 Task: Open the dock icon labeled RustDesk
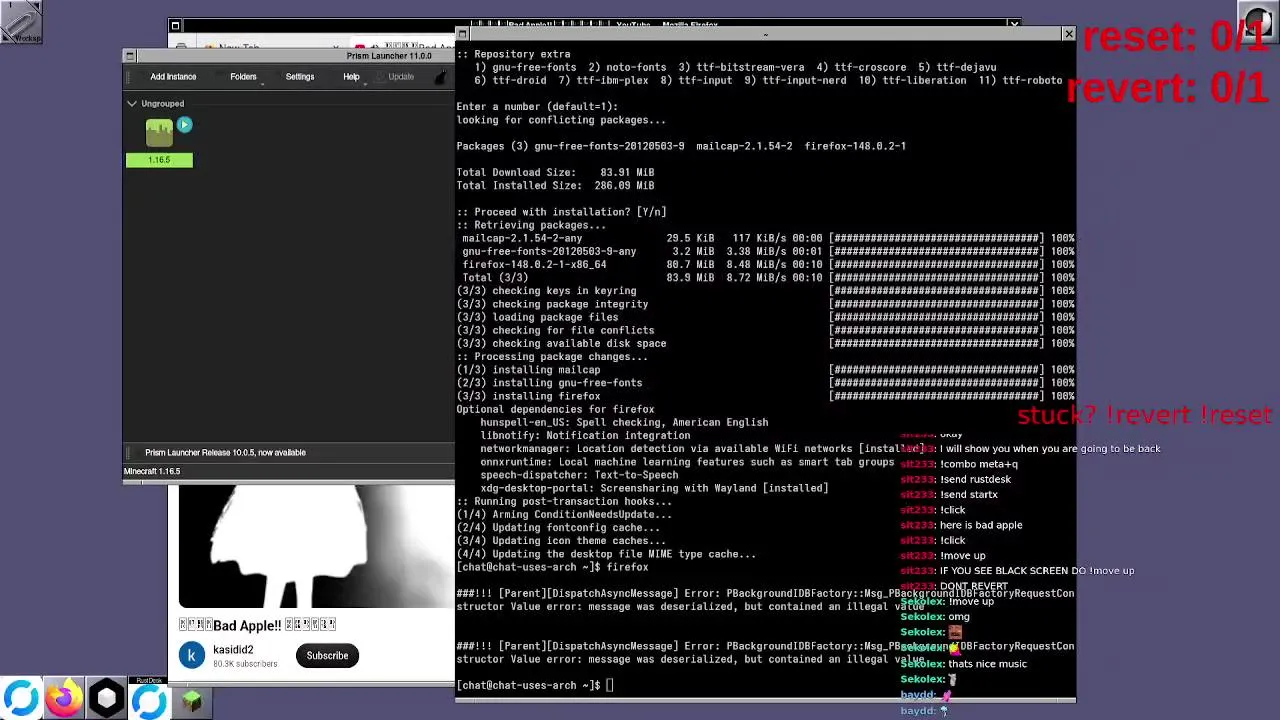(x=149, y=699)
